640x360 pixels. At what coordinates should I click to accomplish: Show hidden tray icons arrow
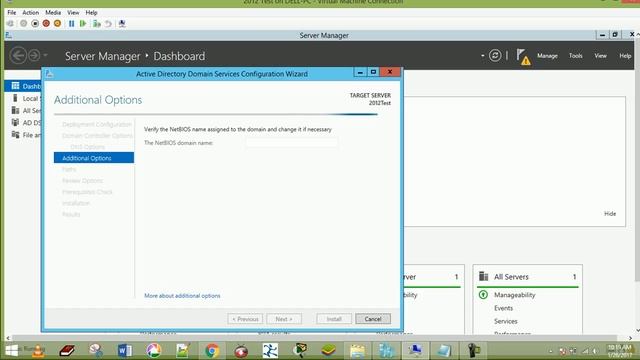click(551, 351)
